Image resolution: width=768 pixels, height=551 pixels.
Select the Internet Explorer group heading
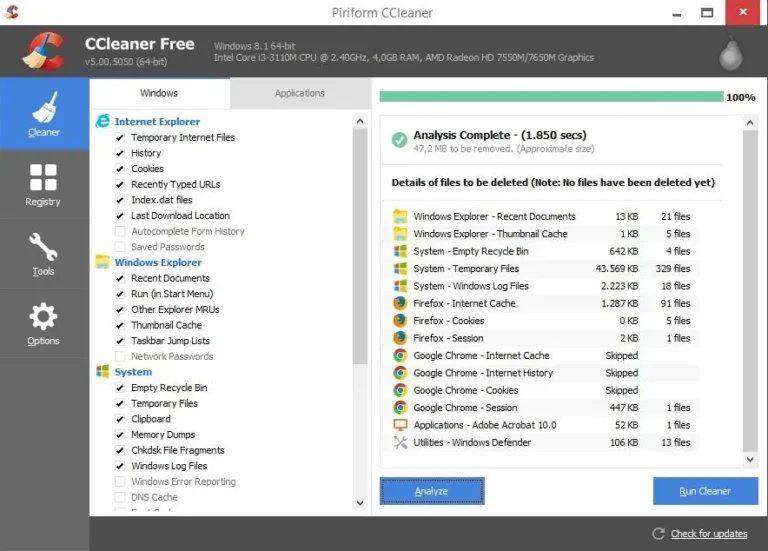pyautogui.click(x=157, y=121)
